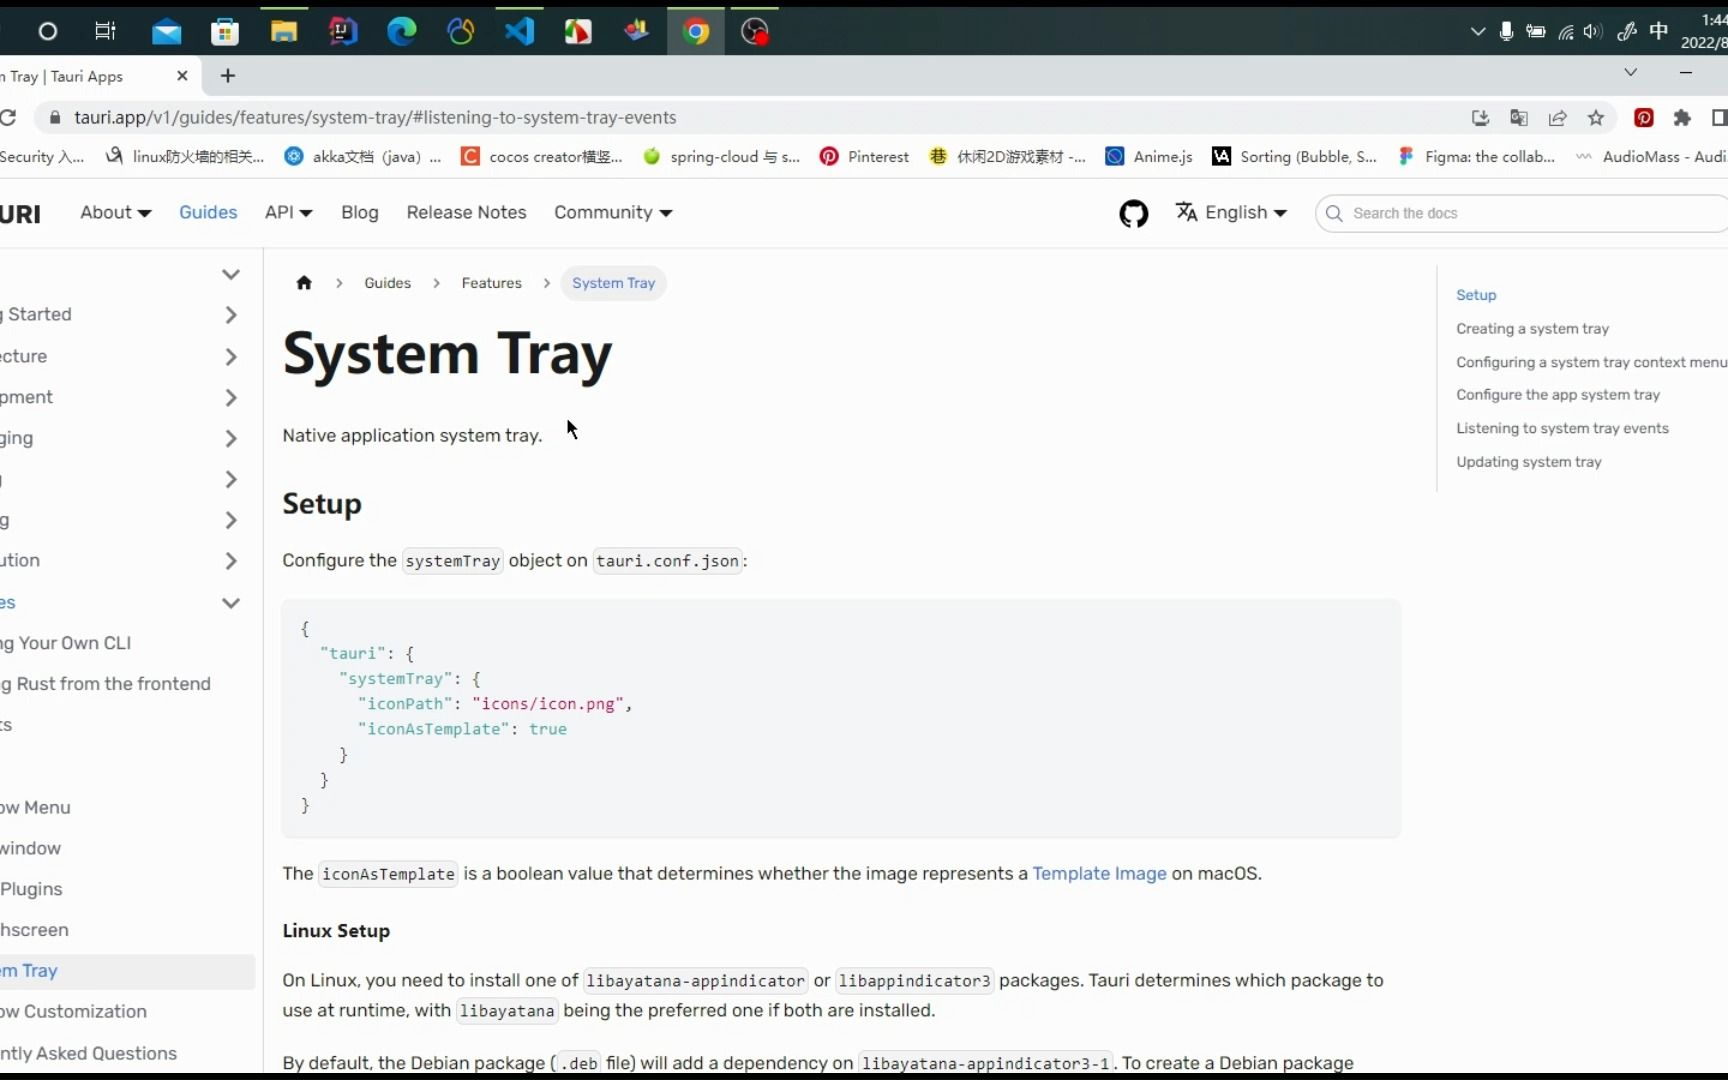Open Microsoft Edge from the taskbar
Screen dimensions: 1728x1080
pyautogui.click(x=402, y=32)
